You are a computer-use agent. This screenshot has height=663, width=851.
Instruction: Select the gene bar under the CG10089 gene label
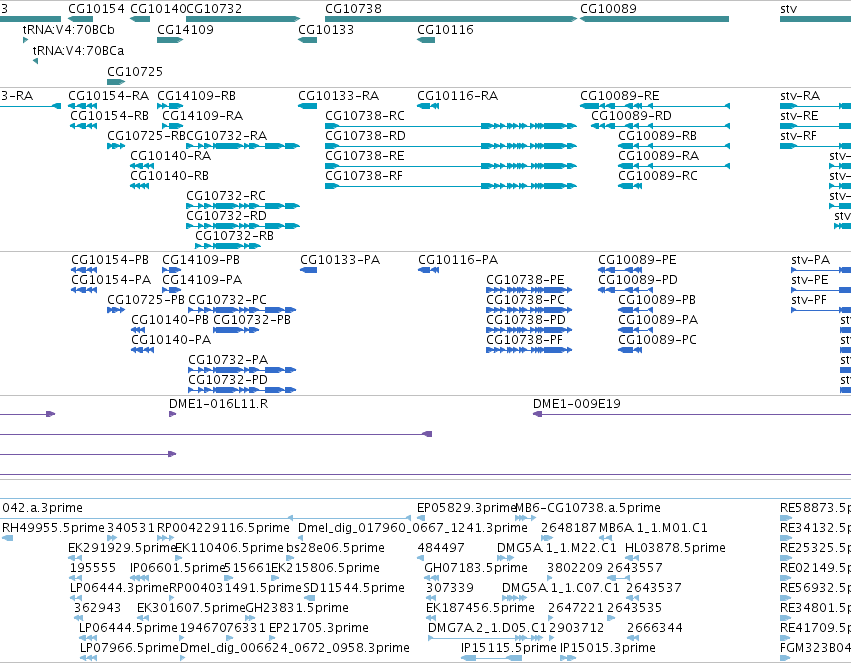coord(654,19)
